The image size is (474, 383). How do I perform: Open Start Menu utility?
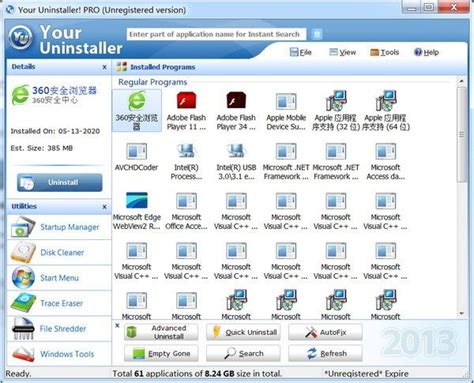[x=59, y=278]
